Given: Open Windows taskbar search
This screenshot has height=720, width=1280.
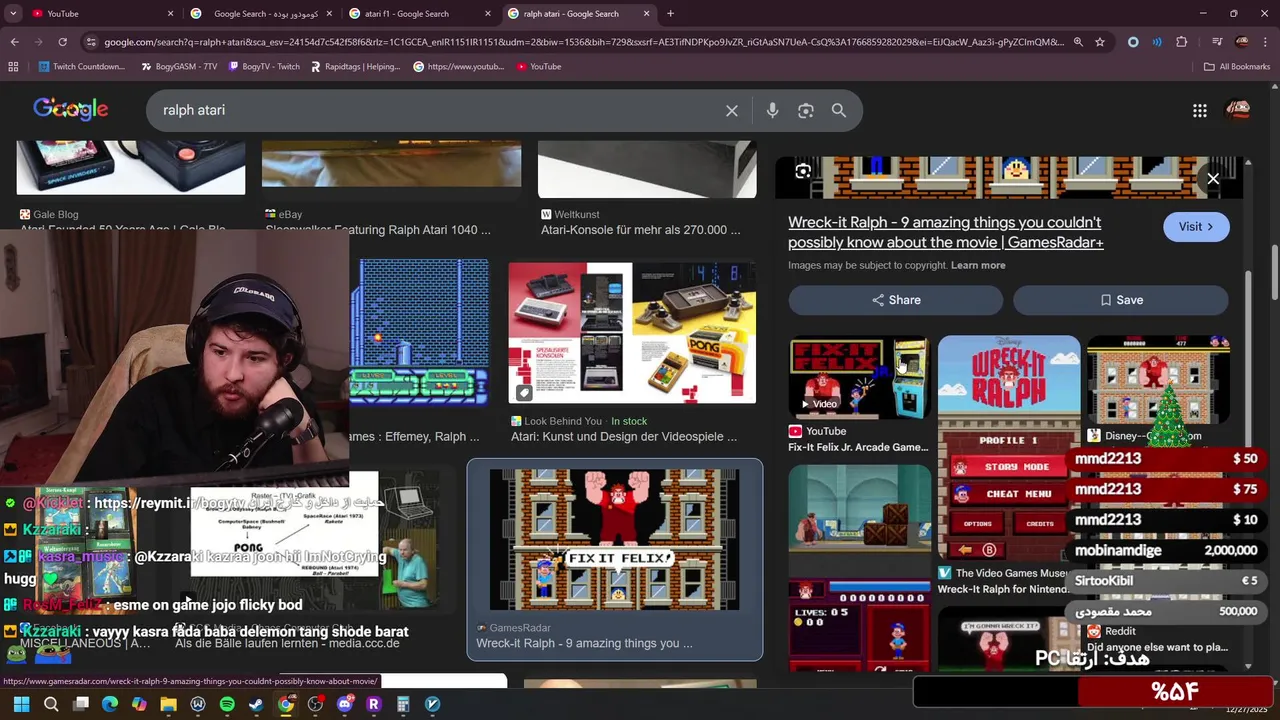Looking at the screenshot, I should tap(51, 705).
